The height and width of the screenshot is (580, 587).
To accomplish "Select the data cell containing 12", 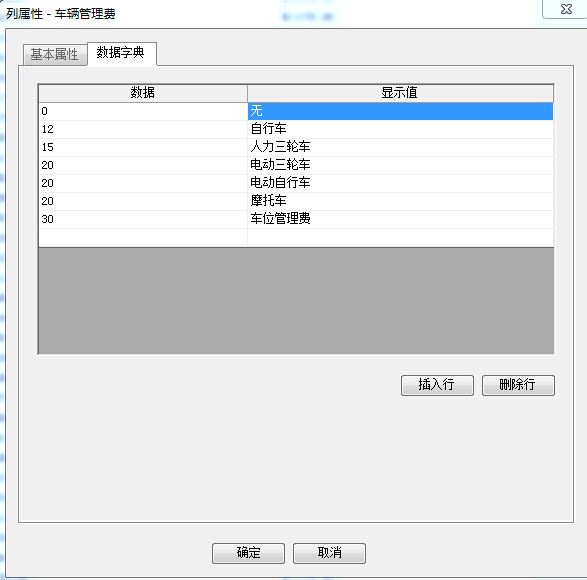I will point(143,129).
